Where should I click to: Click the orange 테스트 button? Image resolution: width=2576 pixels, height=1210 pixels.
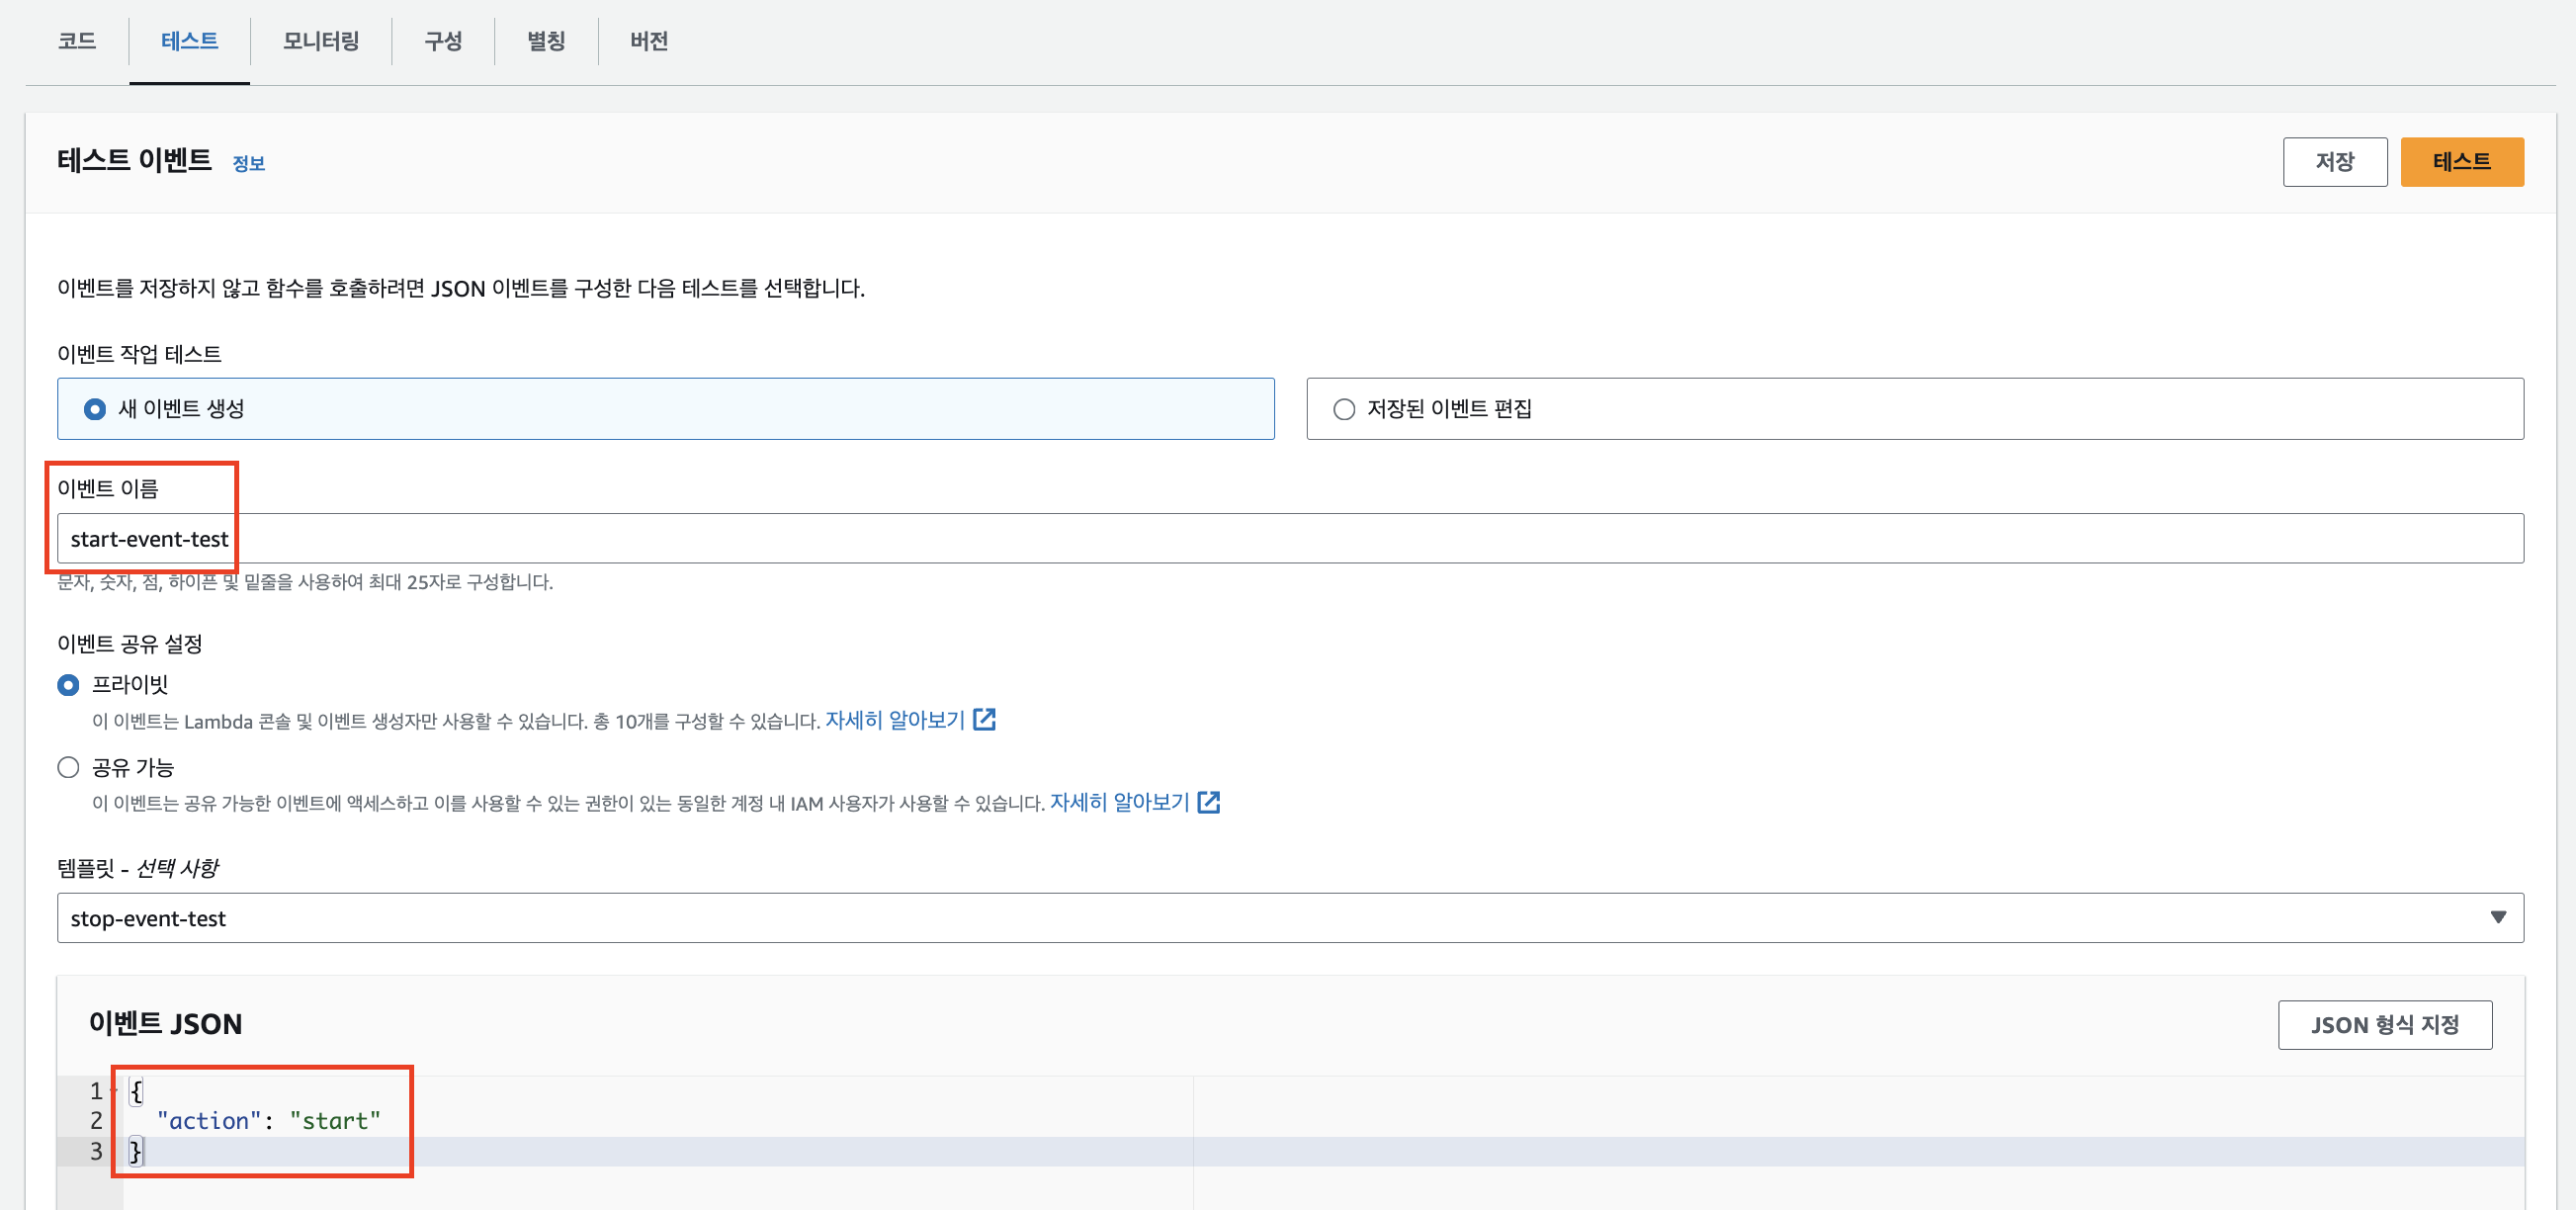[x=2461, y=162]
